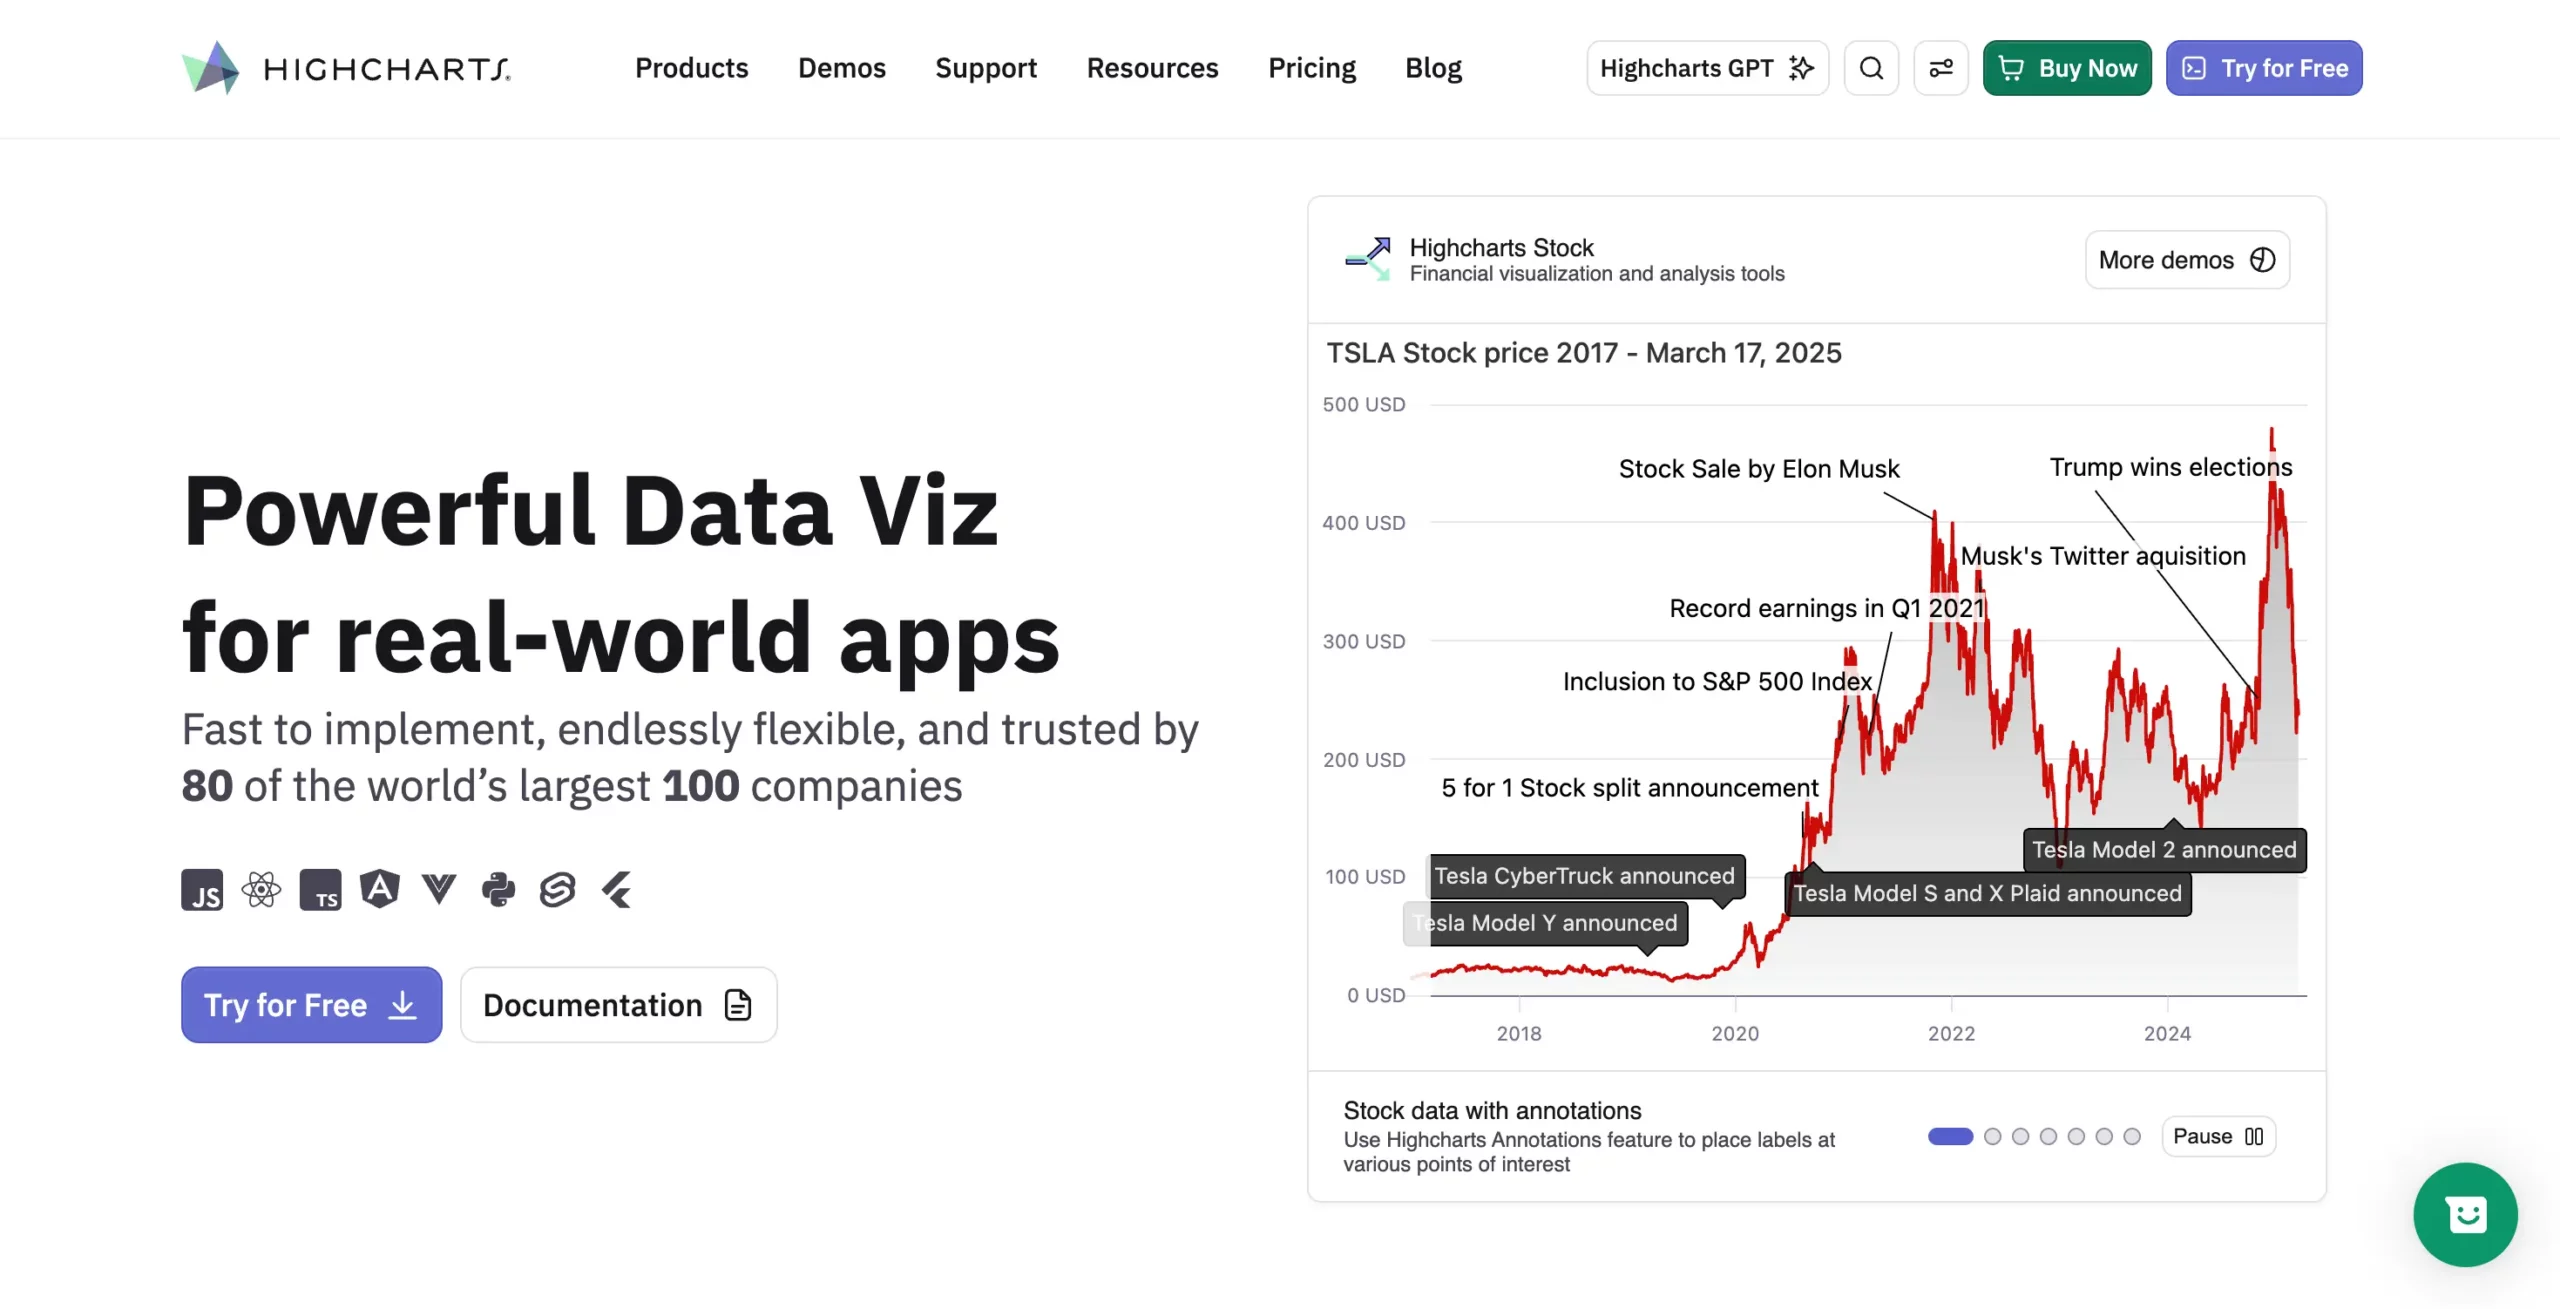Image resolution: width=2560 pixels, height=1309 pixels.
Task: Click the Stock Sale by Elon Musk label
Action: click(1759, 469)
